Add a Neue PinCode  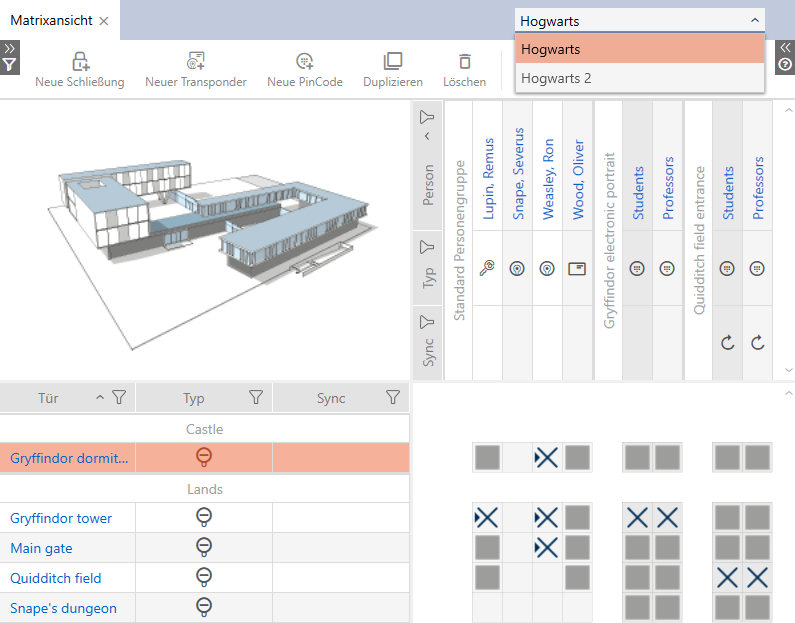[304, 62]
